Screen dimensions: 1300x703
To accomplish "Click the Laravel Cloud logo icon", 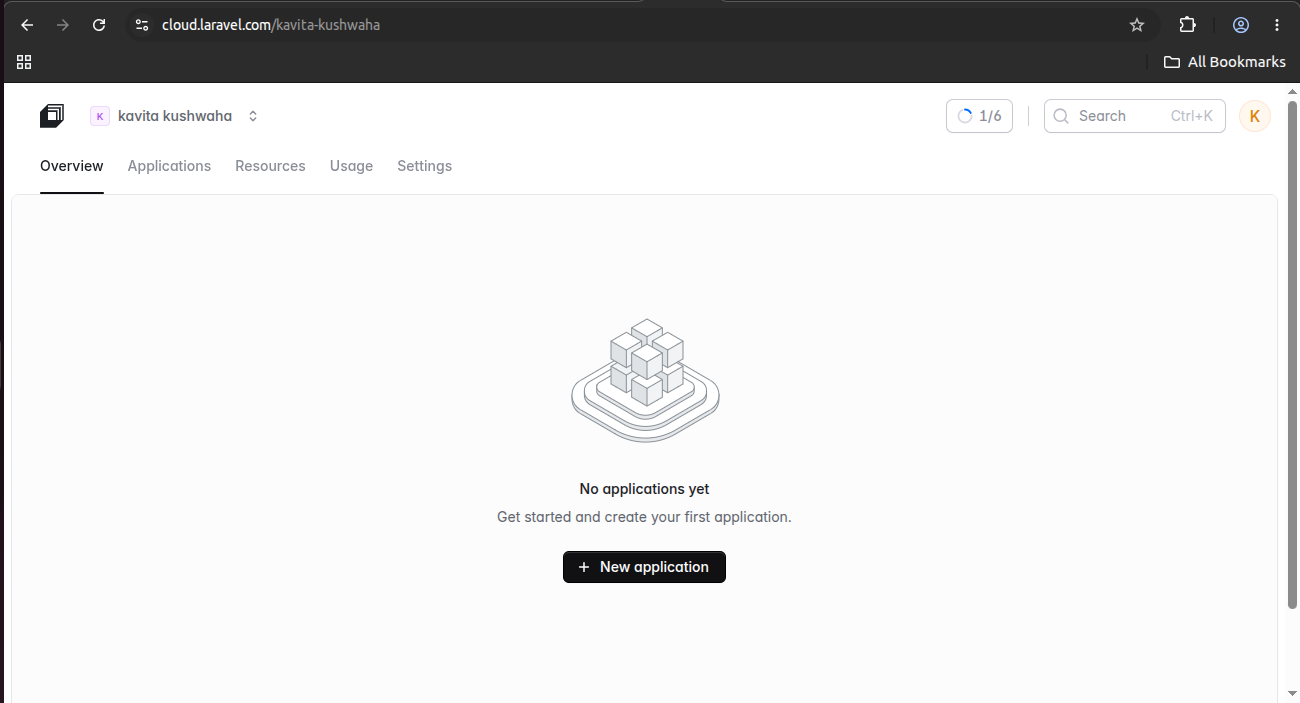I will pyautogui.click(x=52, y=116).
